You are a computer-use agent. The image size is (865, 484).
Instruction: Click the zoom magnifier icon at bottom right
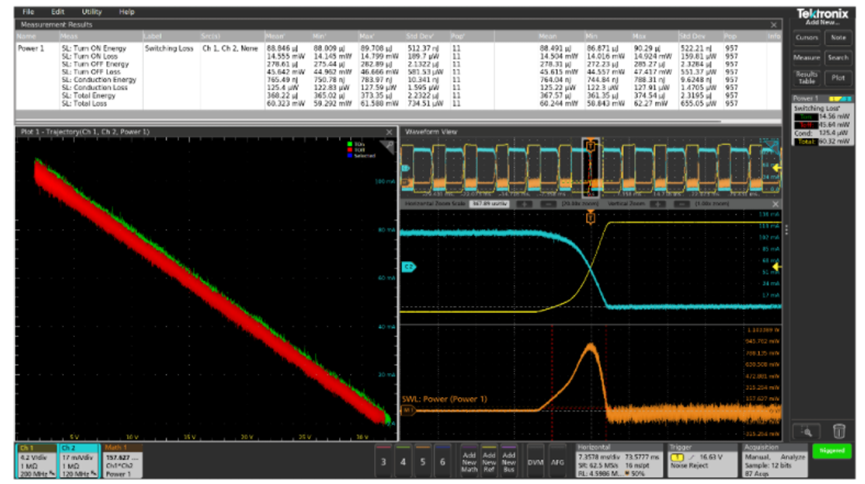point(807,431)
